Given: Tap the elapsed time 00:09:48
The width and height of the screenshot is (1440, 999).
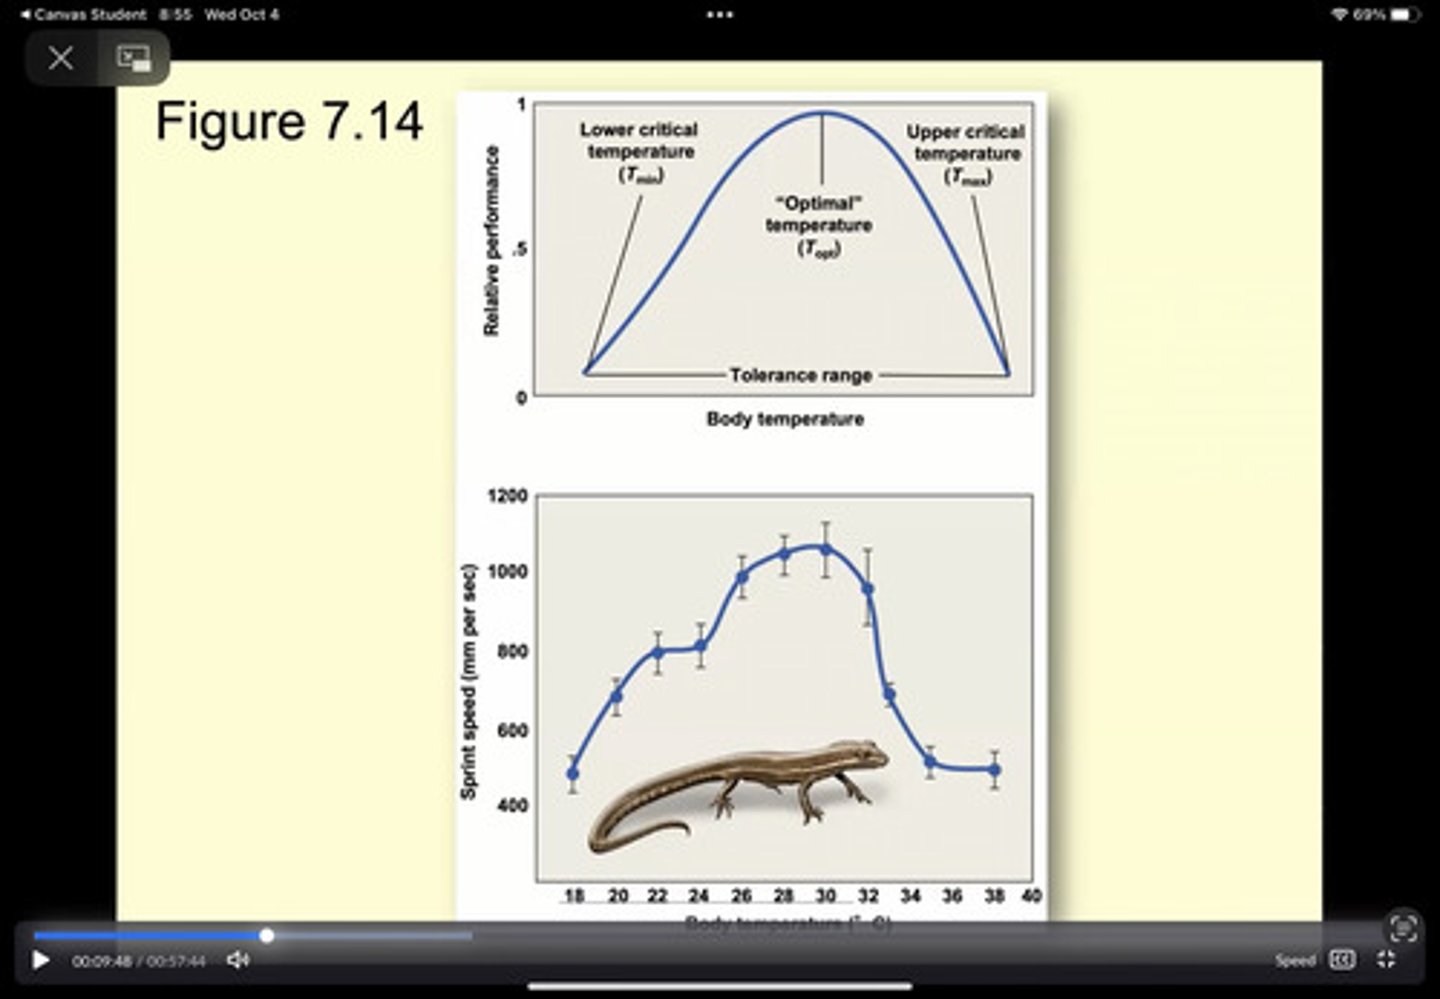Looking at the screenshot, I should pos(101,961).
